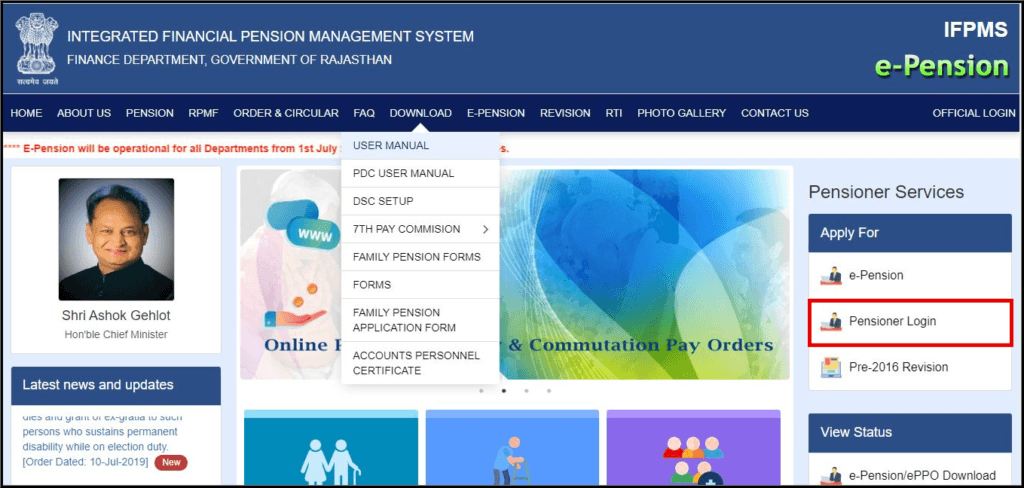Go to the HOME menu item

click(26, 113)
